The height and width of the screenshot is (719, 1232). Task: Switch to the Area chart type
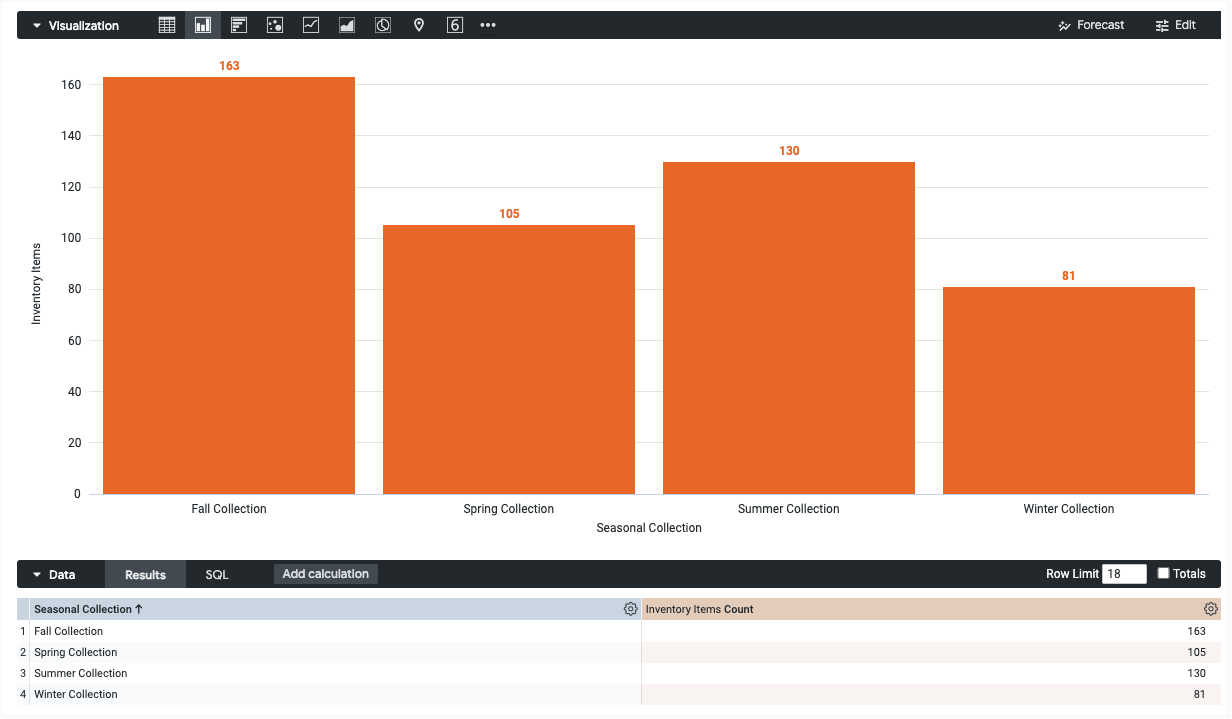(346, 24)
